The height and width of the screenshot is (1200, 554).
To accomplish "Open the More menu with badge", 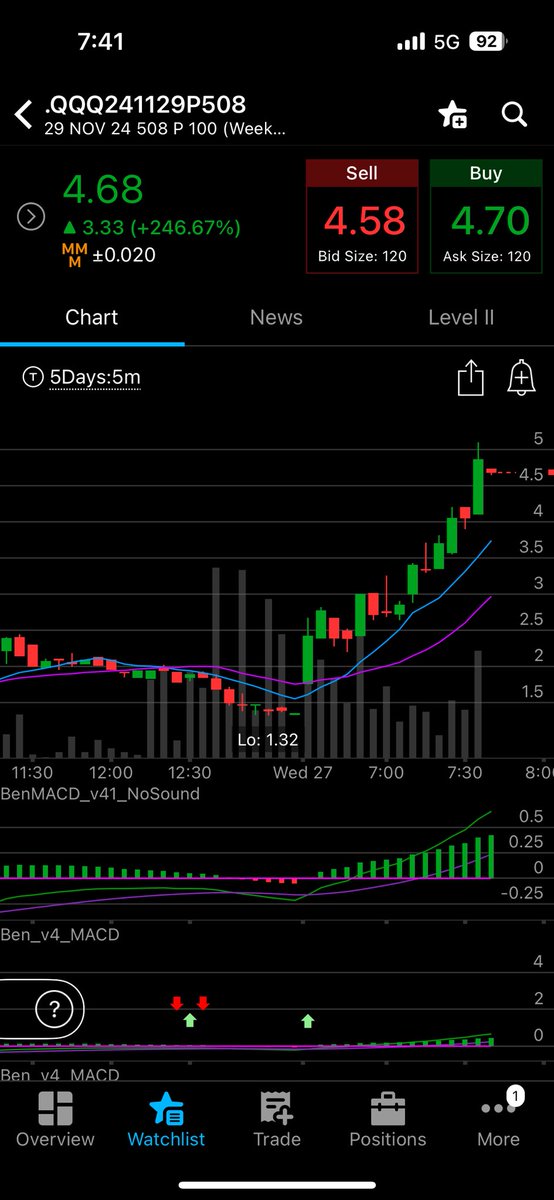I will (498, 1119).
